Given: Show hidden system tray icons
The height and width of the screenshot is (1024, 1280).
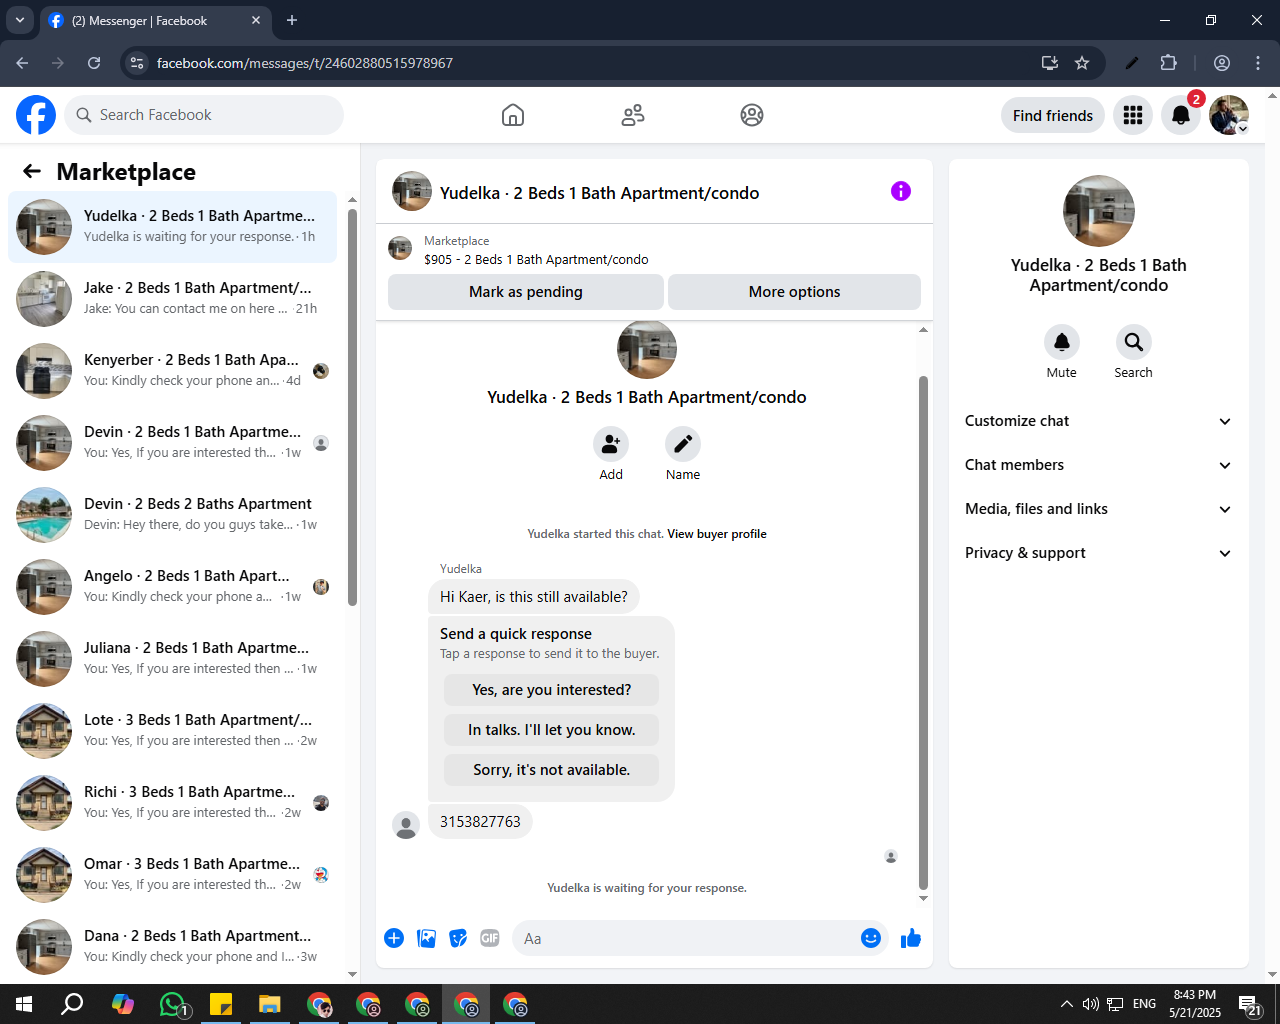Looking at the screenshot, I should [1066, 1004].
